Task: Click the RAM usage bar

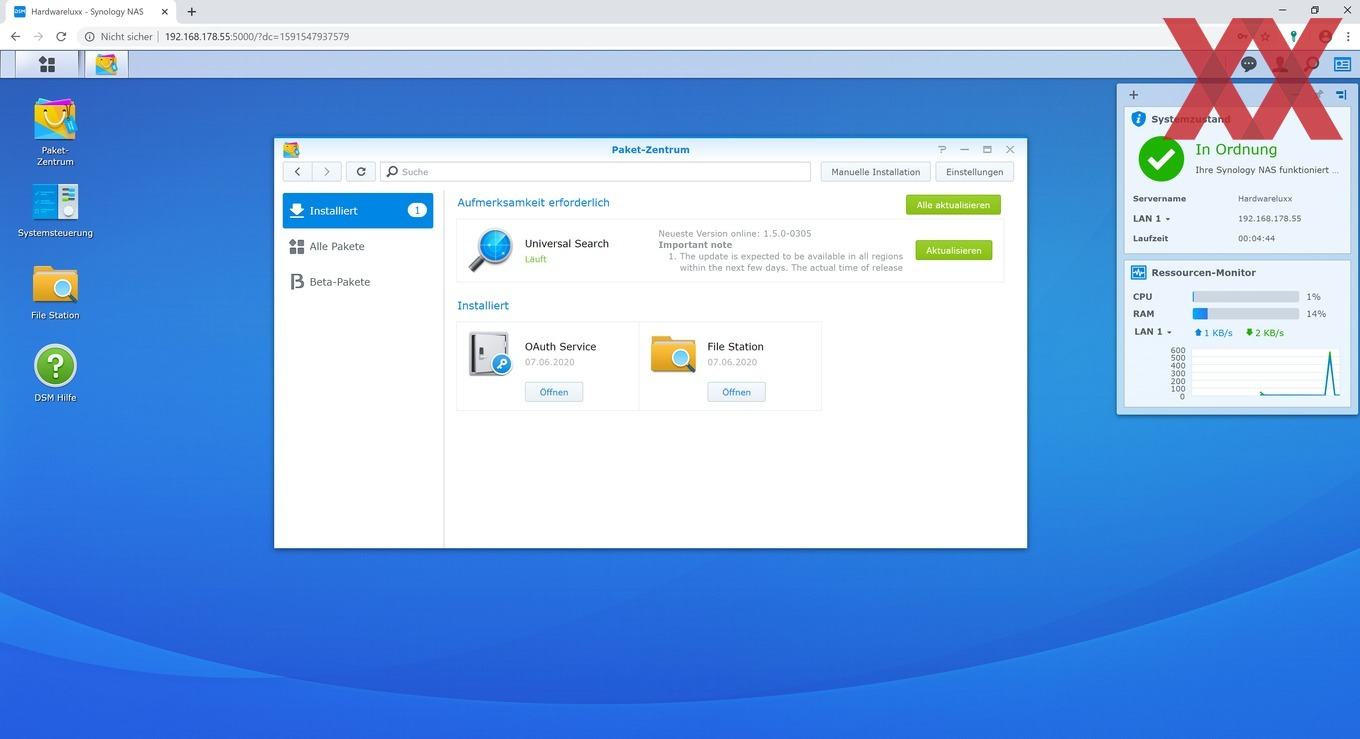Action: coord(1245,314)
